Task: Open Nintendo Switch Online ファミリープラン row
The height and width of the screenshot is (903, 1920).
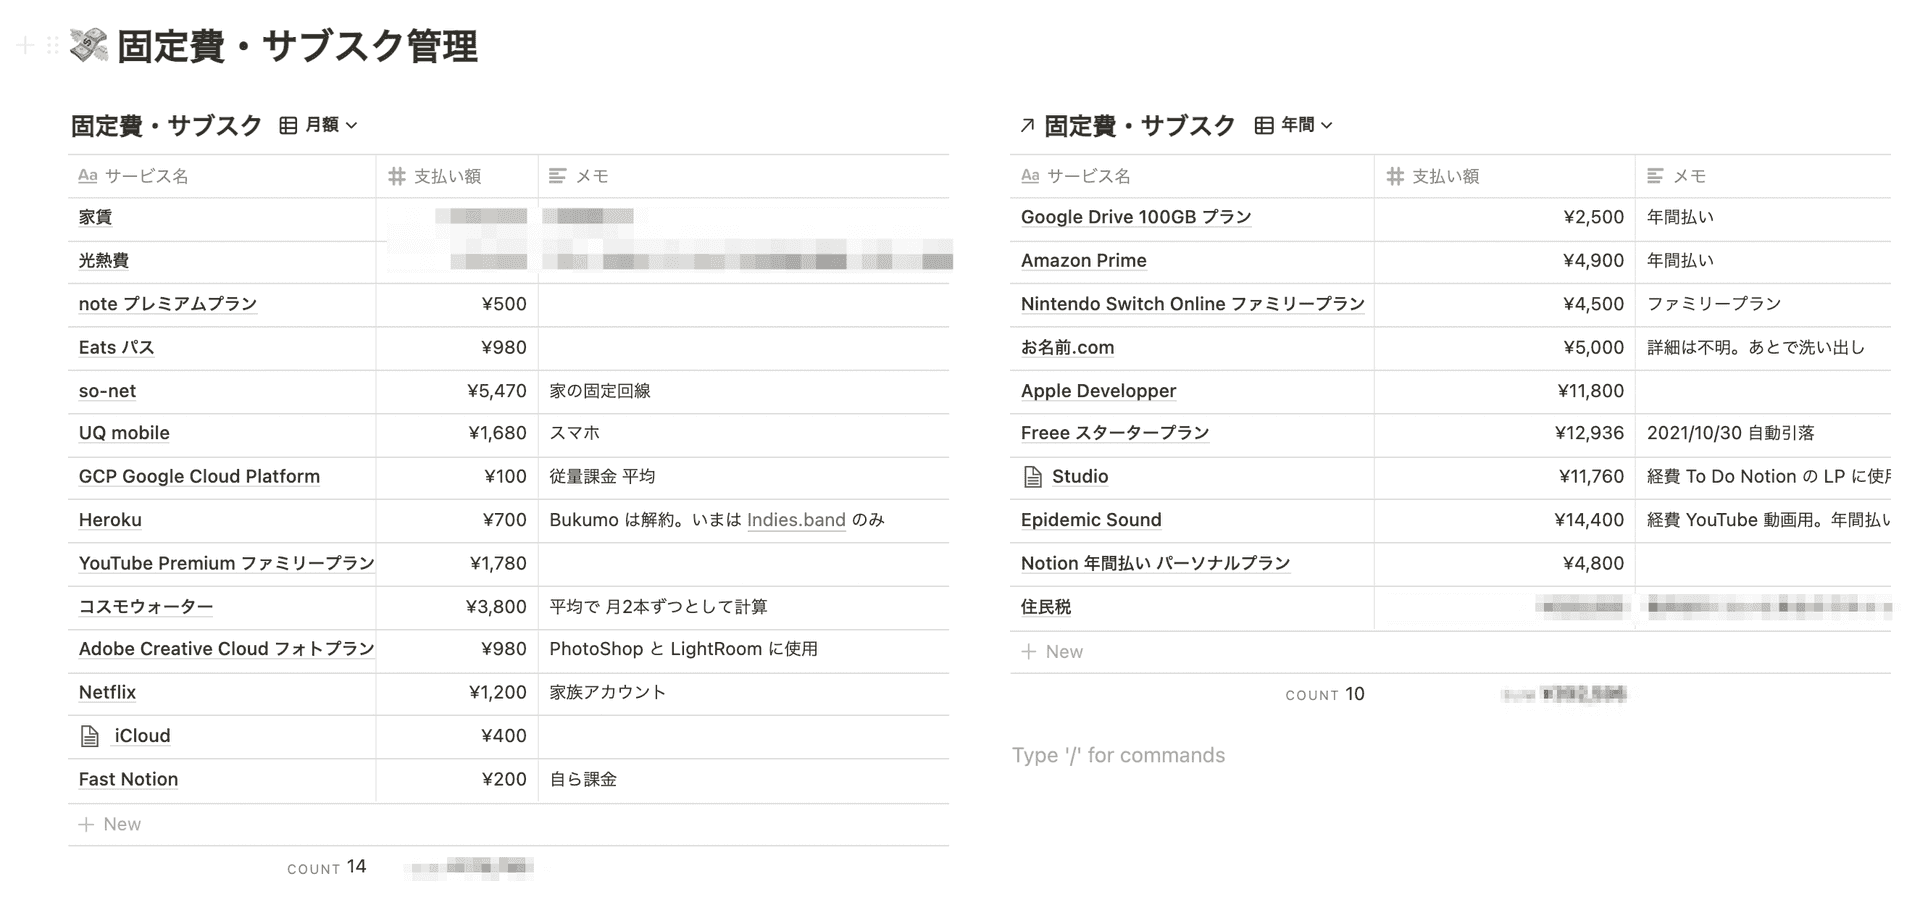Action: tap(1193, 304)
